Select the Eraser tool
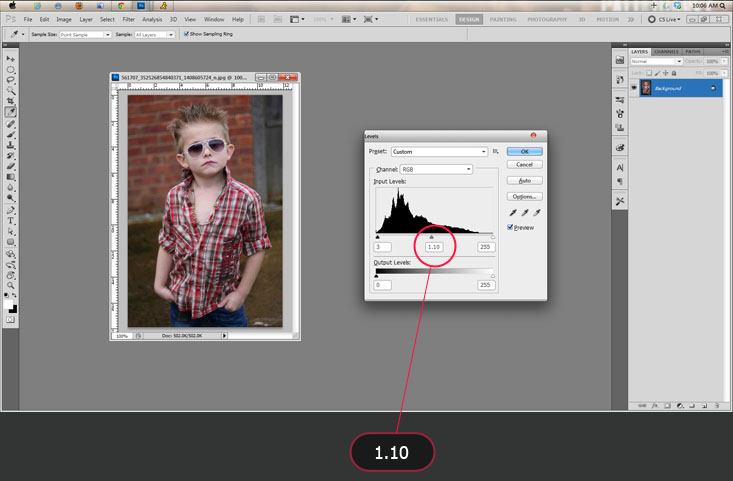Viewport: 733px width, 481px height. pyautogui.click(x=10, y=166)
